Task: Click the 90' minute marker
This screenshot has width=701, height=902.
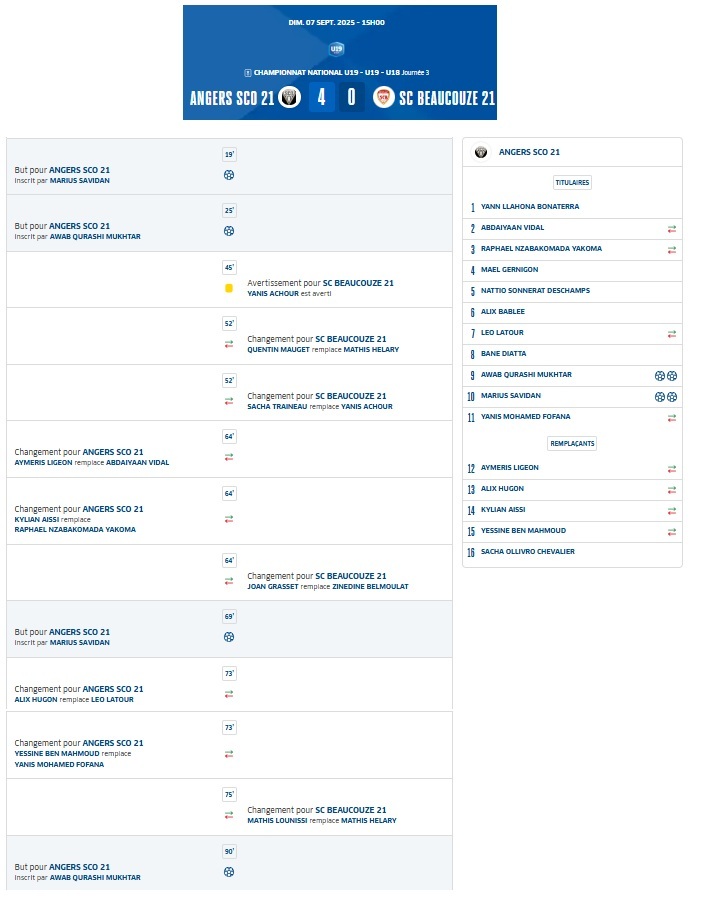Action: point(229,851)
